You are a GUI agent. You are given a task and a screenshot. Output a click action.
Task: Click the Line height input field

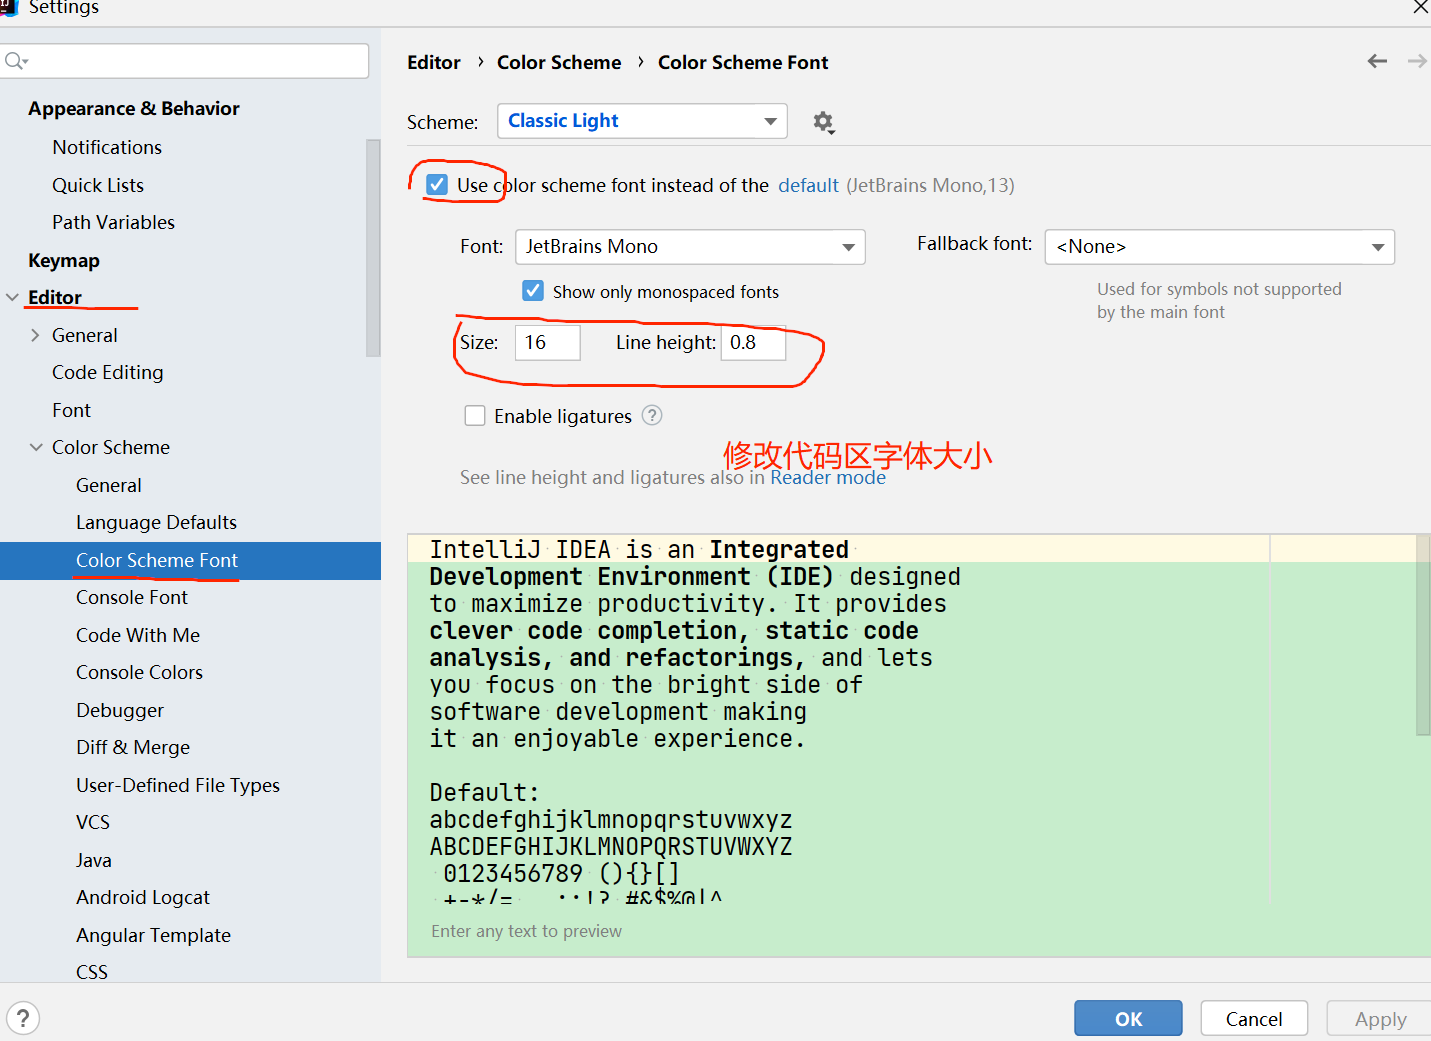753,342
